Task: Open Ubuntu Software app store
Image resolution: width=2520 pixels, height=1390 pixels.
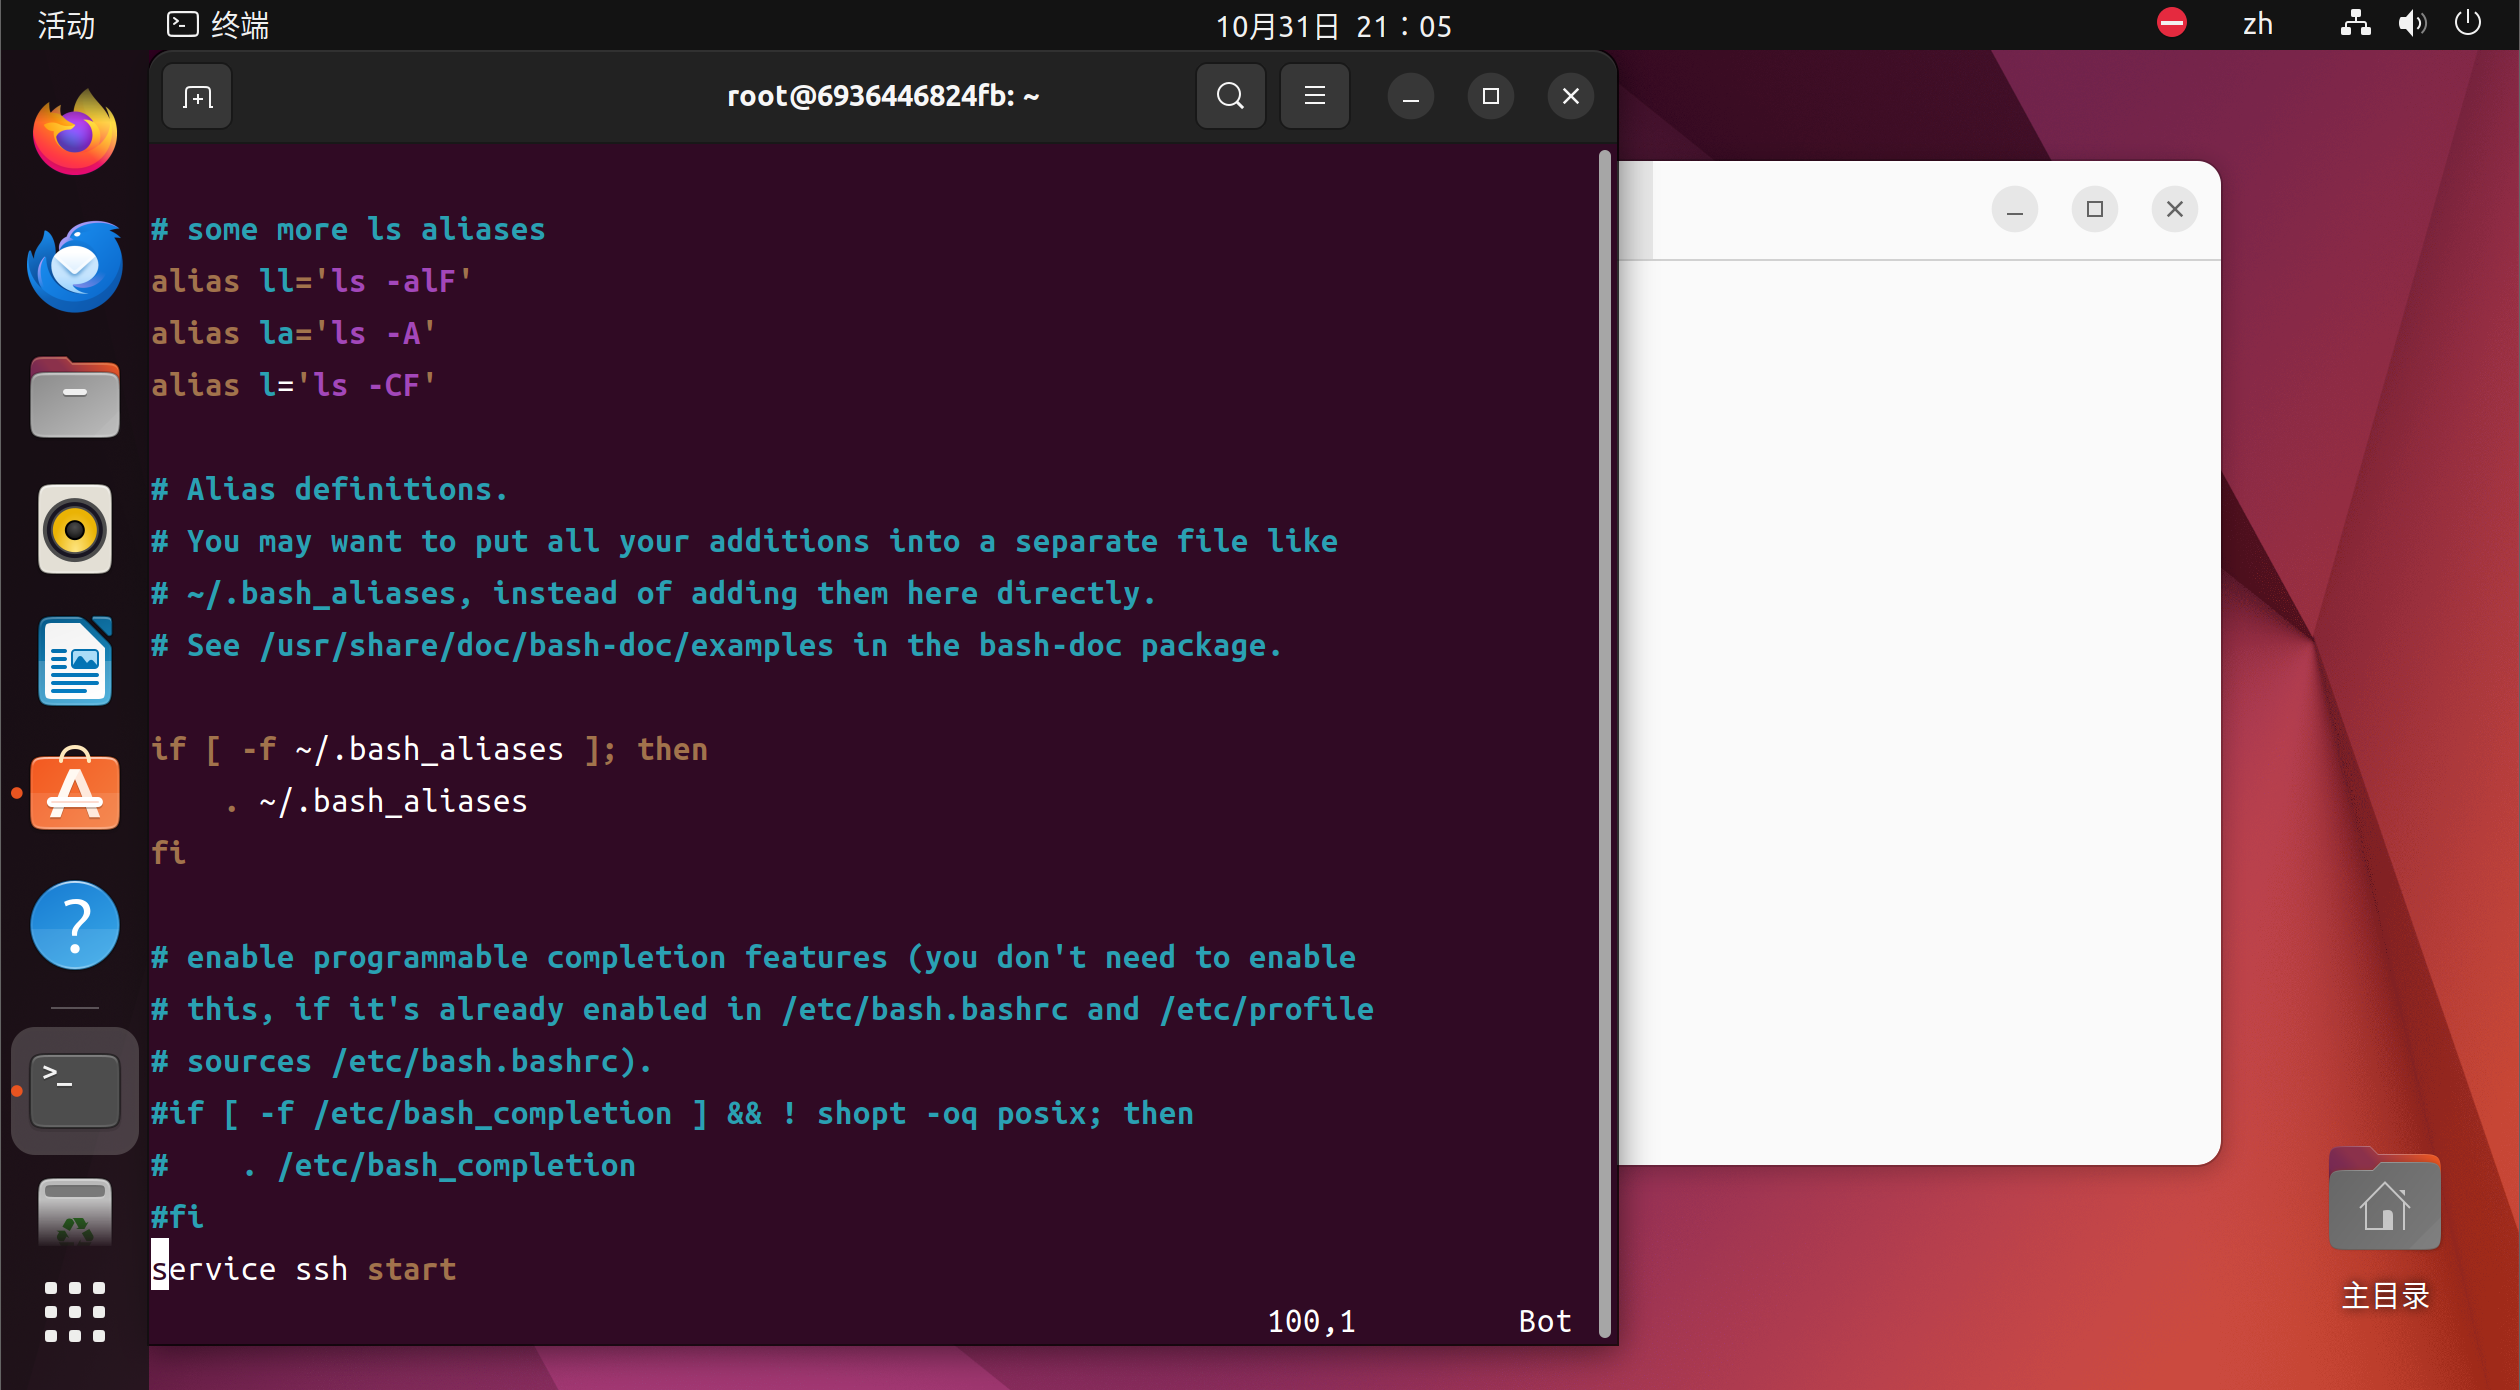Action: tap(75, 792)
